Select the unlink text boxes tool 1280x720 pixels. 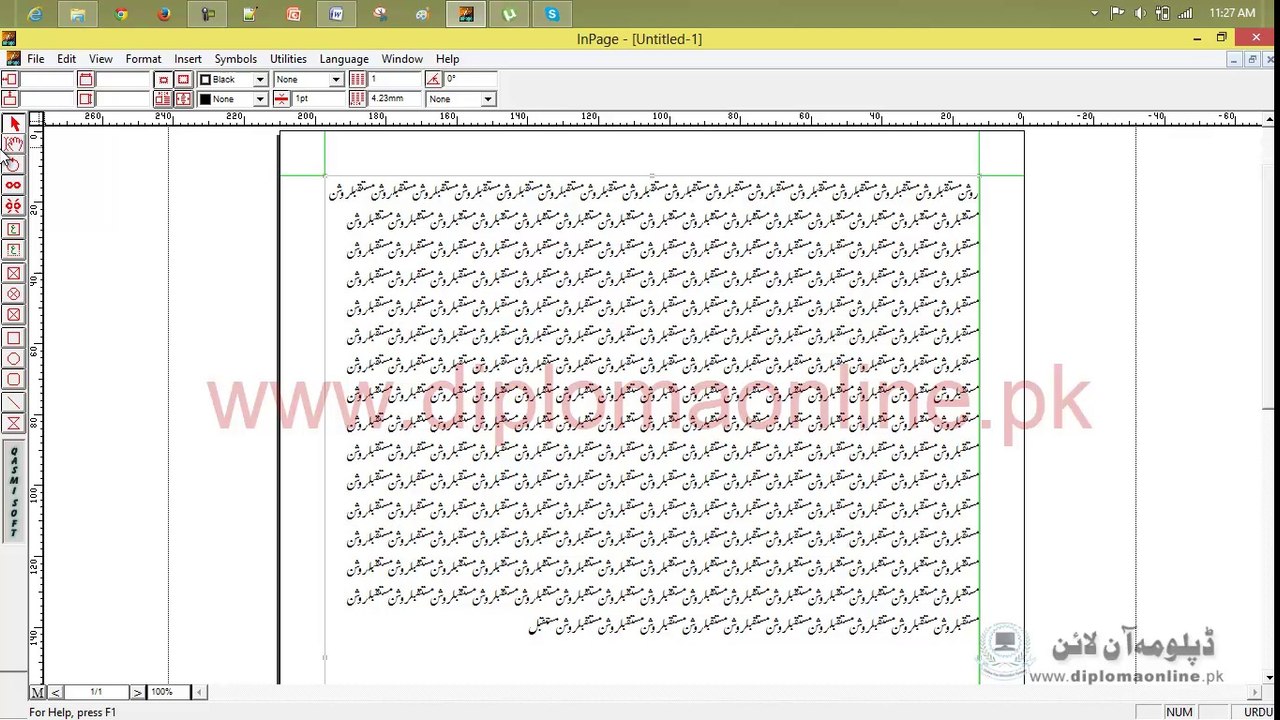pos(14,206)
